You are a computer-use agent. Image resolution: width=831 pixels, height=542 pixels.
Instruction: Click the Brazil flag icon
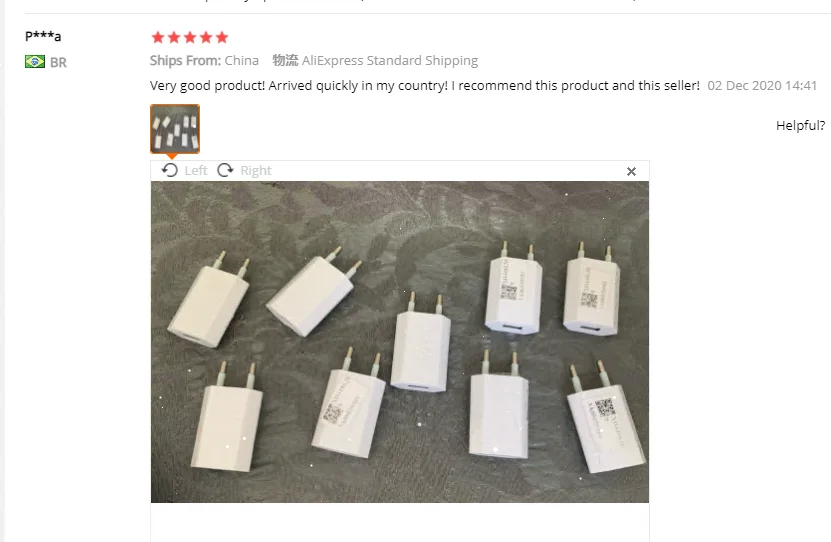coord(35,61)
